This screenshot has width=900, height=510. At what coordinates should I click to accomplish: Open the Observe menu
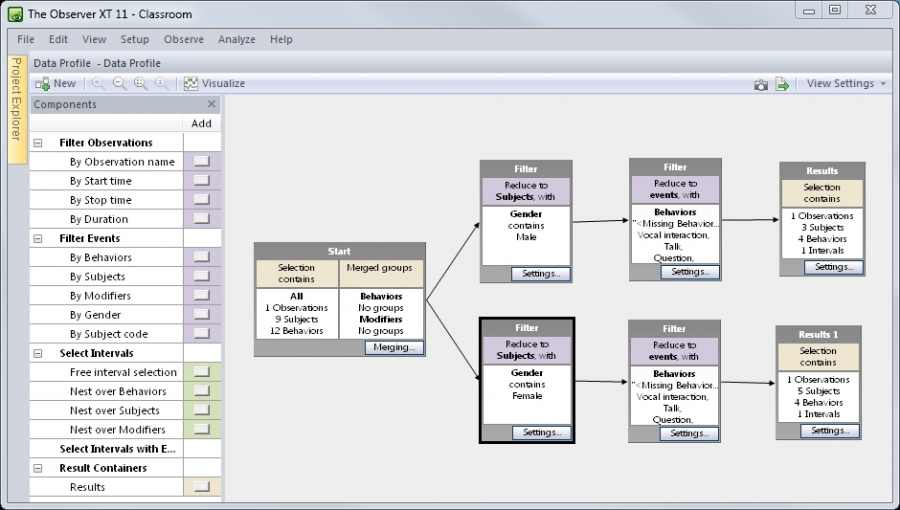point(183,40)
